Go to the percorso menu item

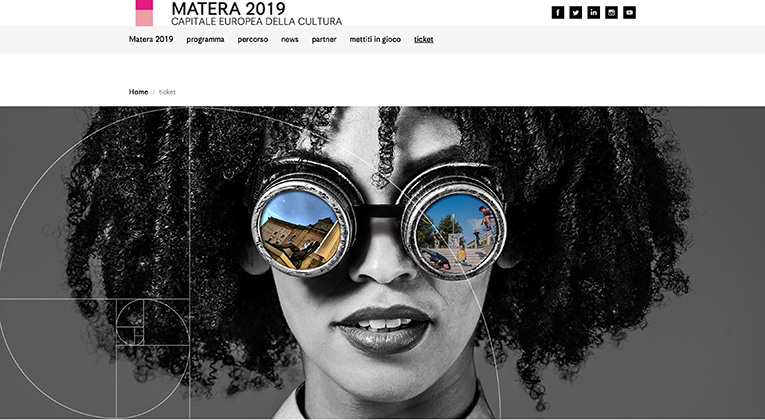(x=253, y=40)
